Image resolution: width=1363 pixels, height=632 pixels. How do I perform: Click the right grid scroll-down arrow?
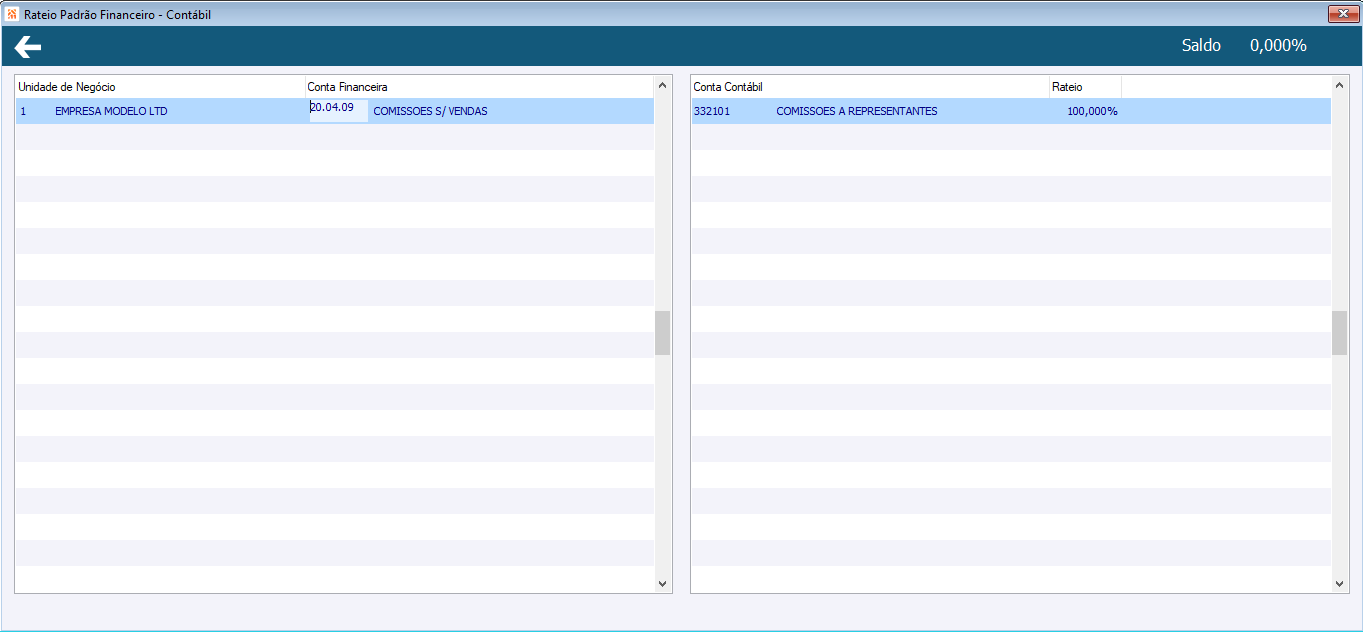1339,583
